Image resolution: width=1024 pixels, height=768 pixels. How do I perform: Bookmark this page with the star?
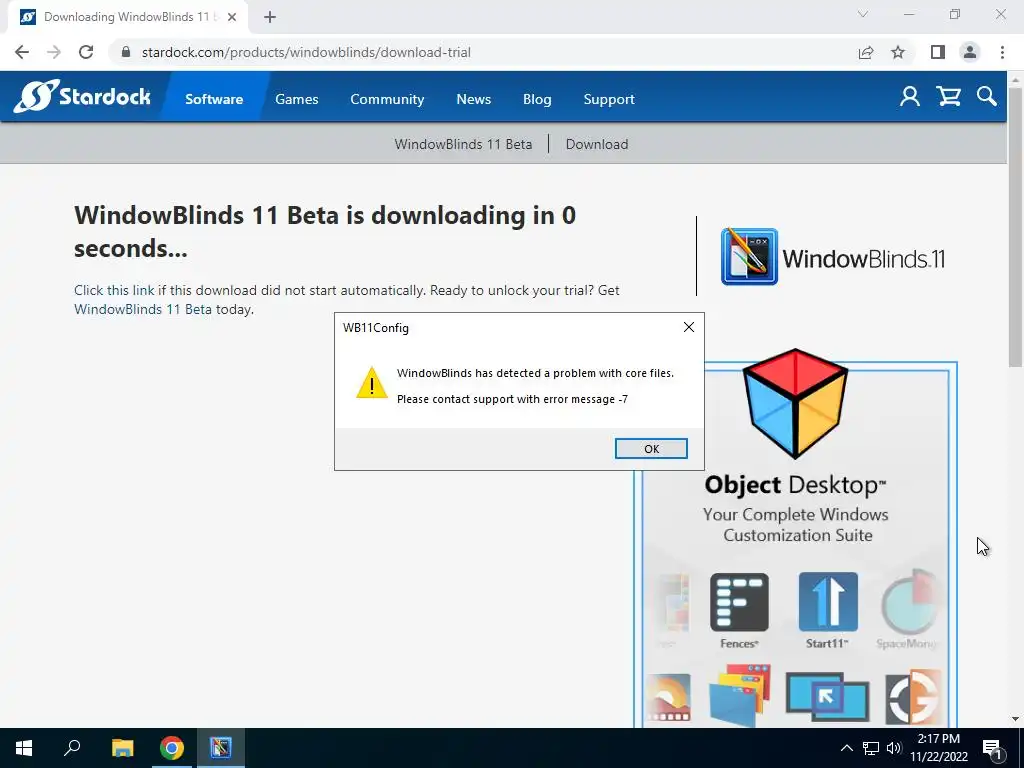[x=898, y=52]
